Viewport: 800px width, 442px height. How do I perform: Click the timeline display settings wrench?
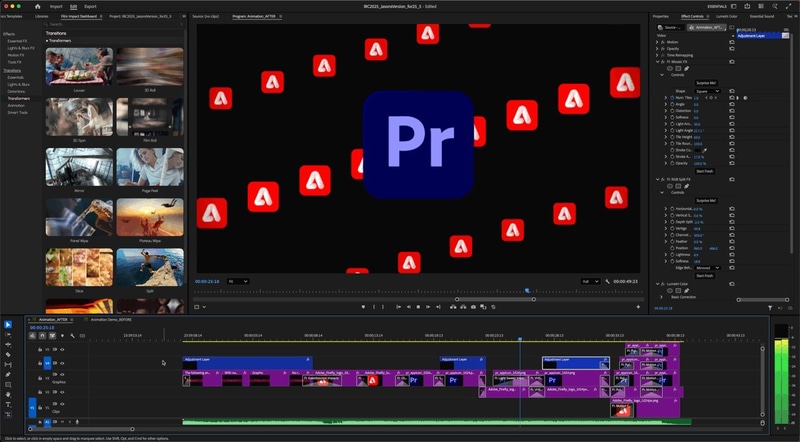(x=72, y=336)
